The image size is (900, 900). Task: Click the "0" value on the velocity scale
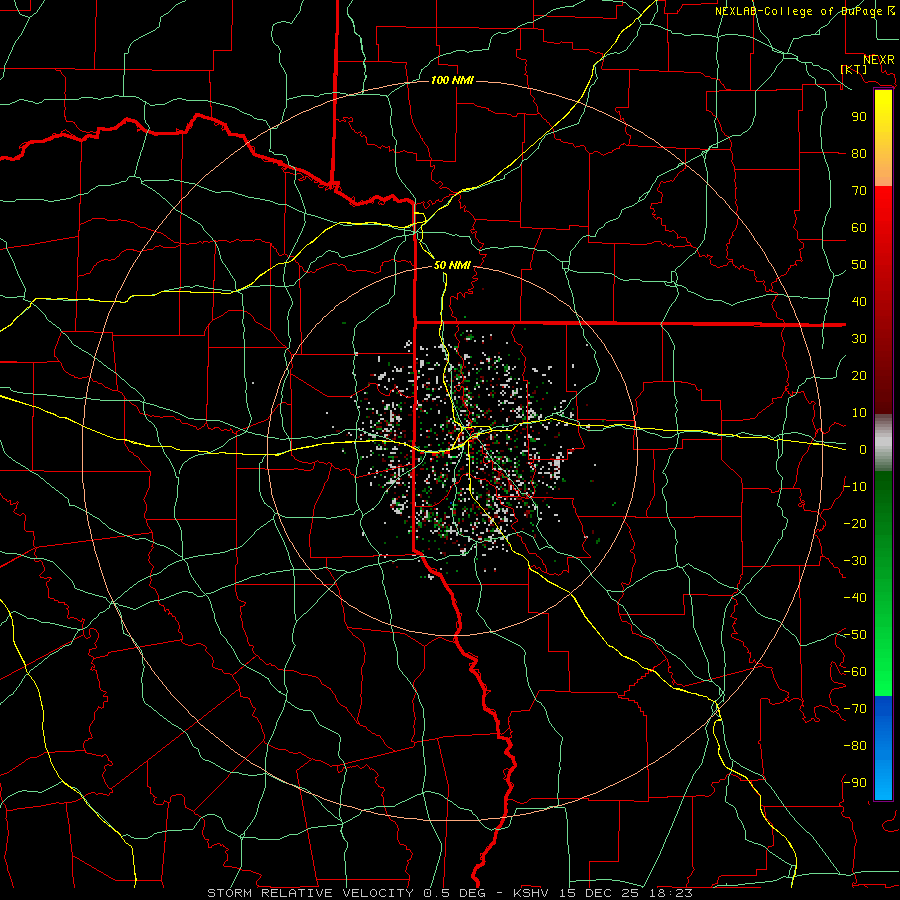pyautogui.click(x=863, y=450)
